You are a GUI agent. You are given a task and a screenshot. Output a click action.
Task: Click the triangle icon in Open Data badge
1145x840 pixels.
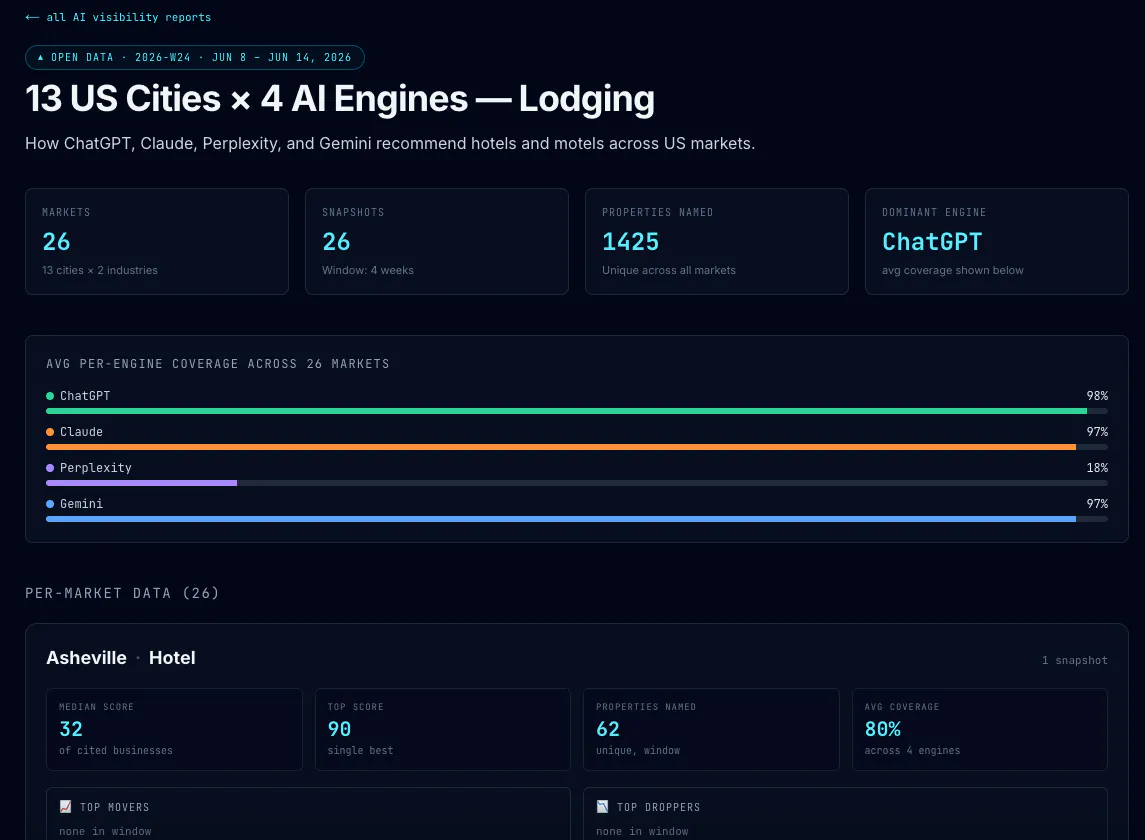(x=41, y=57)
